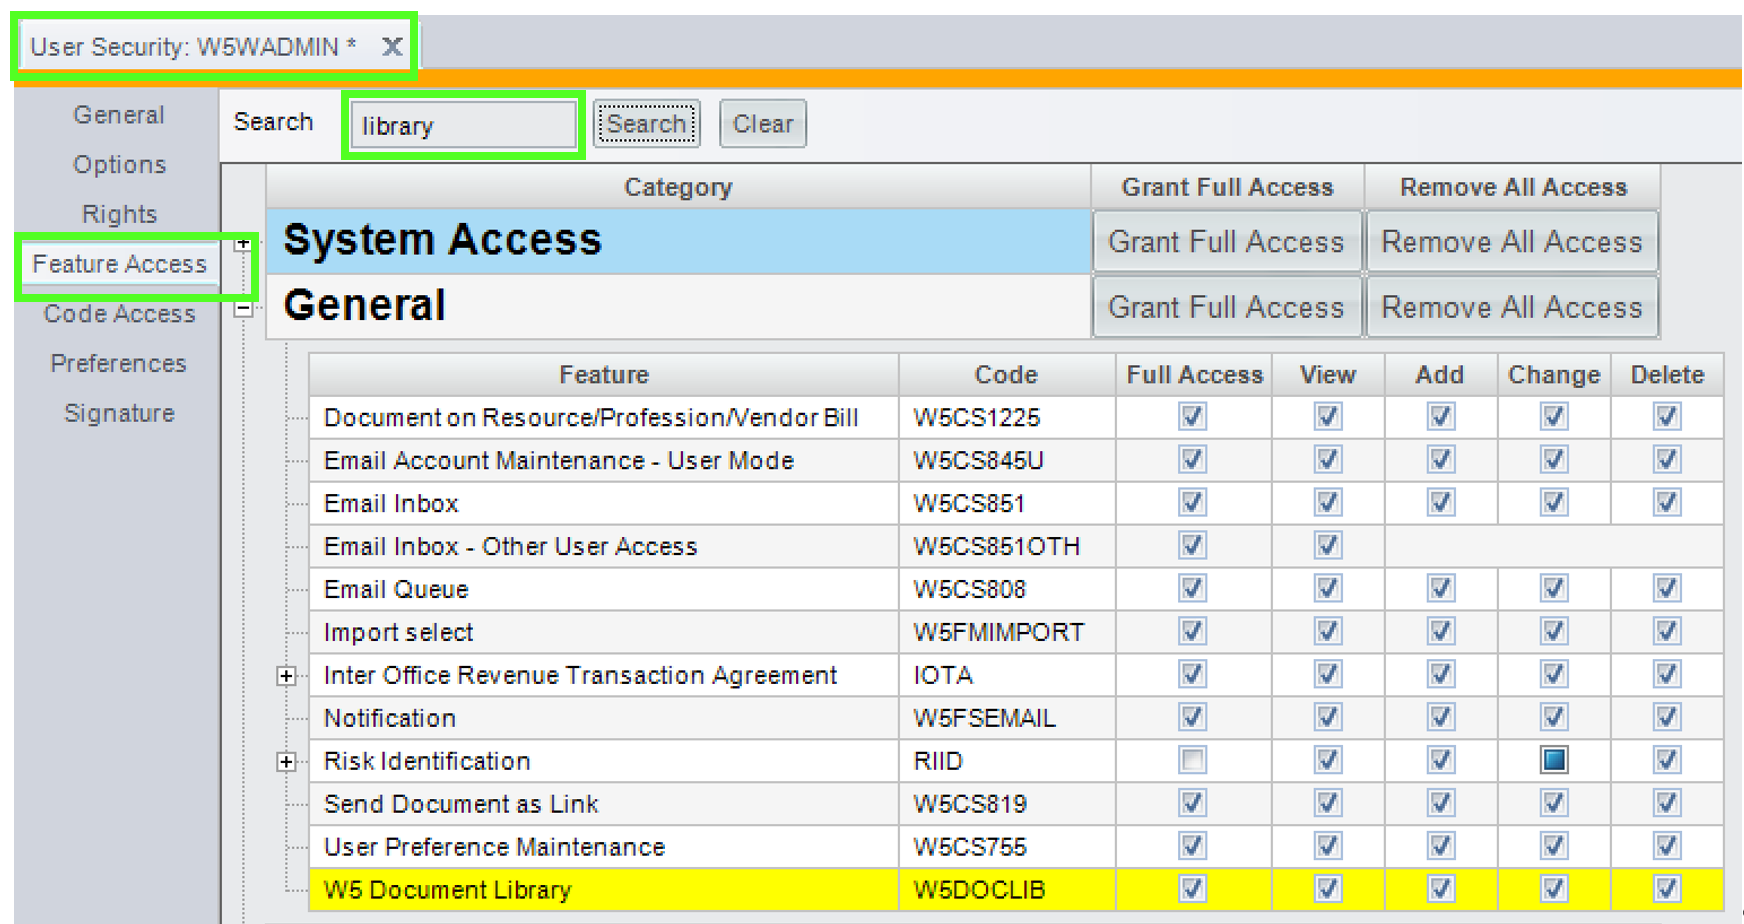The image size is (1744, 924).
Task: Open the Feature Access tab
Action: (x=119, y=264)
